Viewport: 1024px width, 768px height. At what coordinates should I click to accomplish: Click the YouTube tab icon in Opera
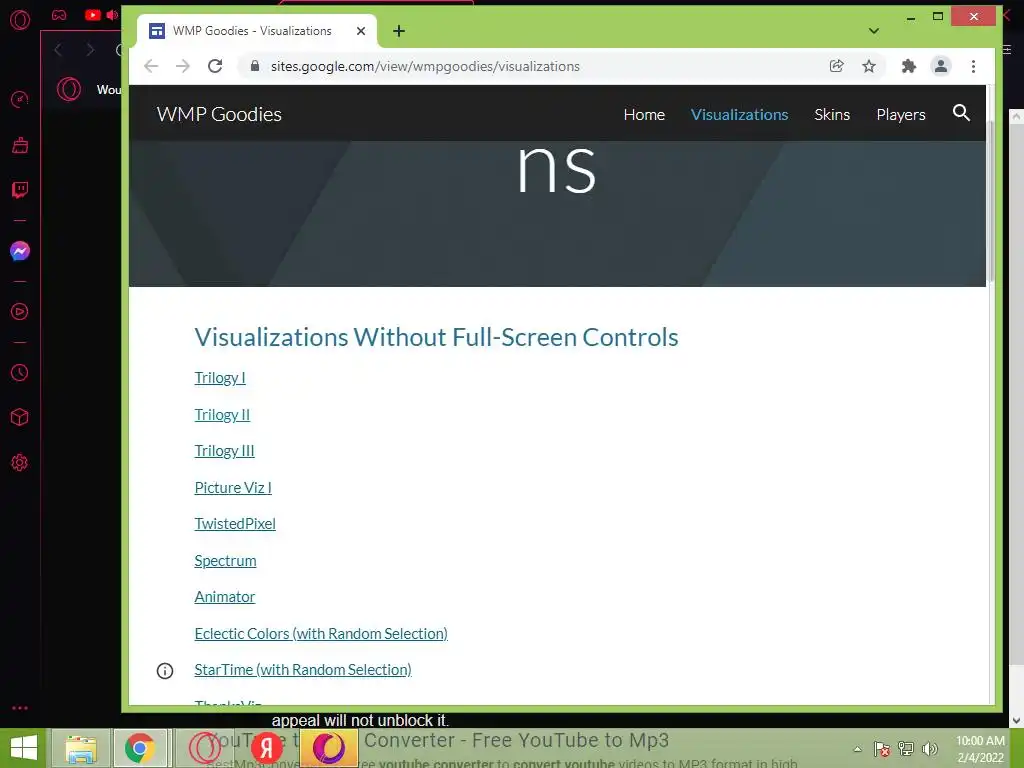tap(93, 14)
